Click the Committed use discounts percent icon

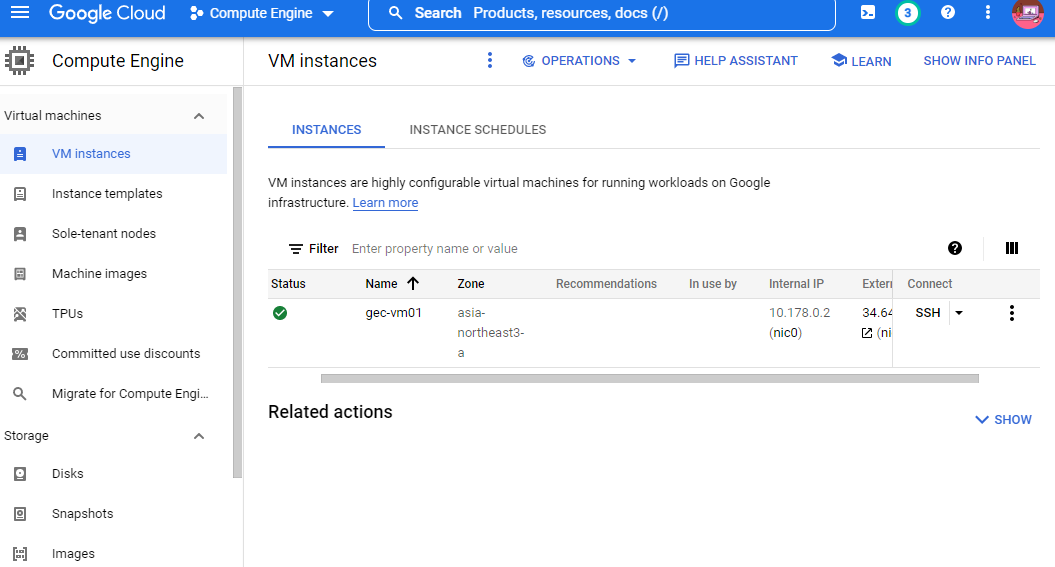coord(20,354)
